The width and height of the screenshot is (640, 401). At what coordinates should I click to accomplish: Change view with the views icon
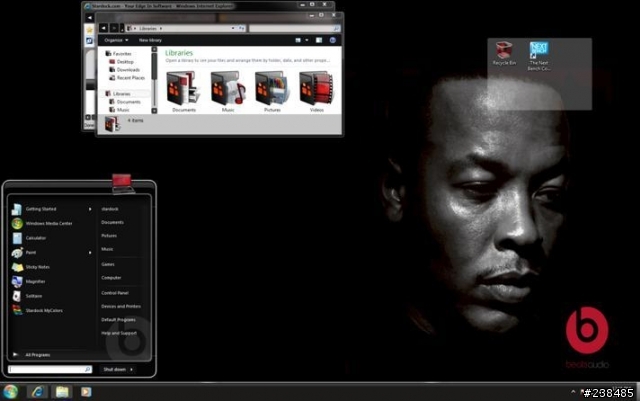click(x=298, y=40)
